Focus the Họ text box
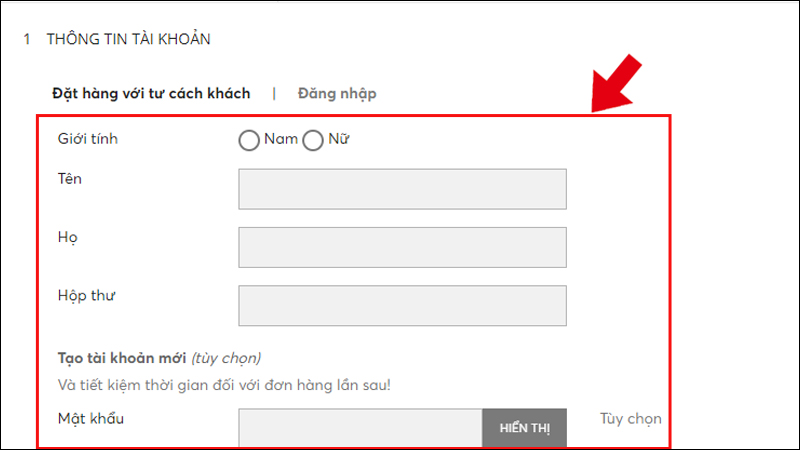The height and width of the screenshot is (450, 800). (402, 247)
